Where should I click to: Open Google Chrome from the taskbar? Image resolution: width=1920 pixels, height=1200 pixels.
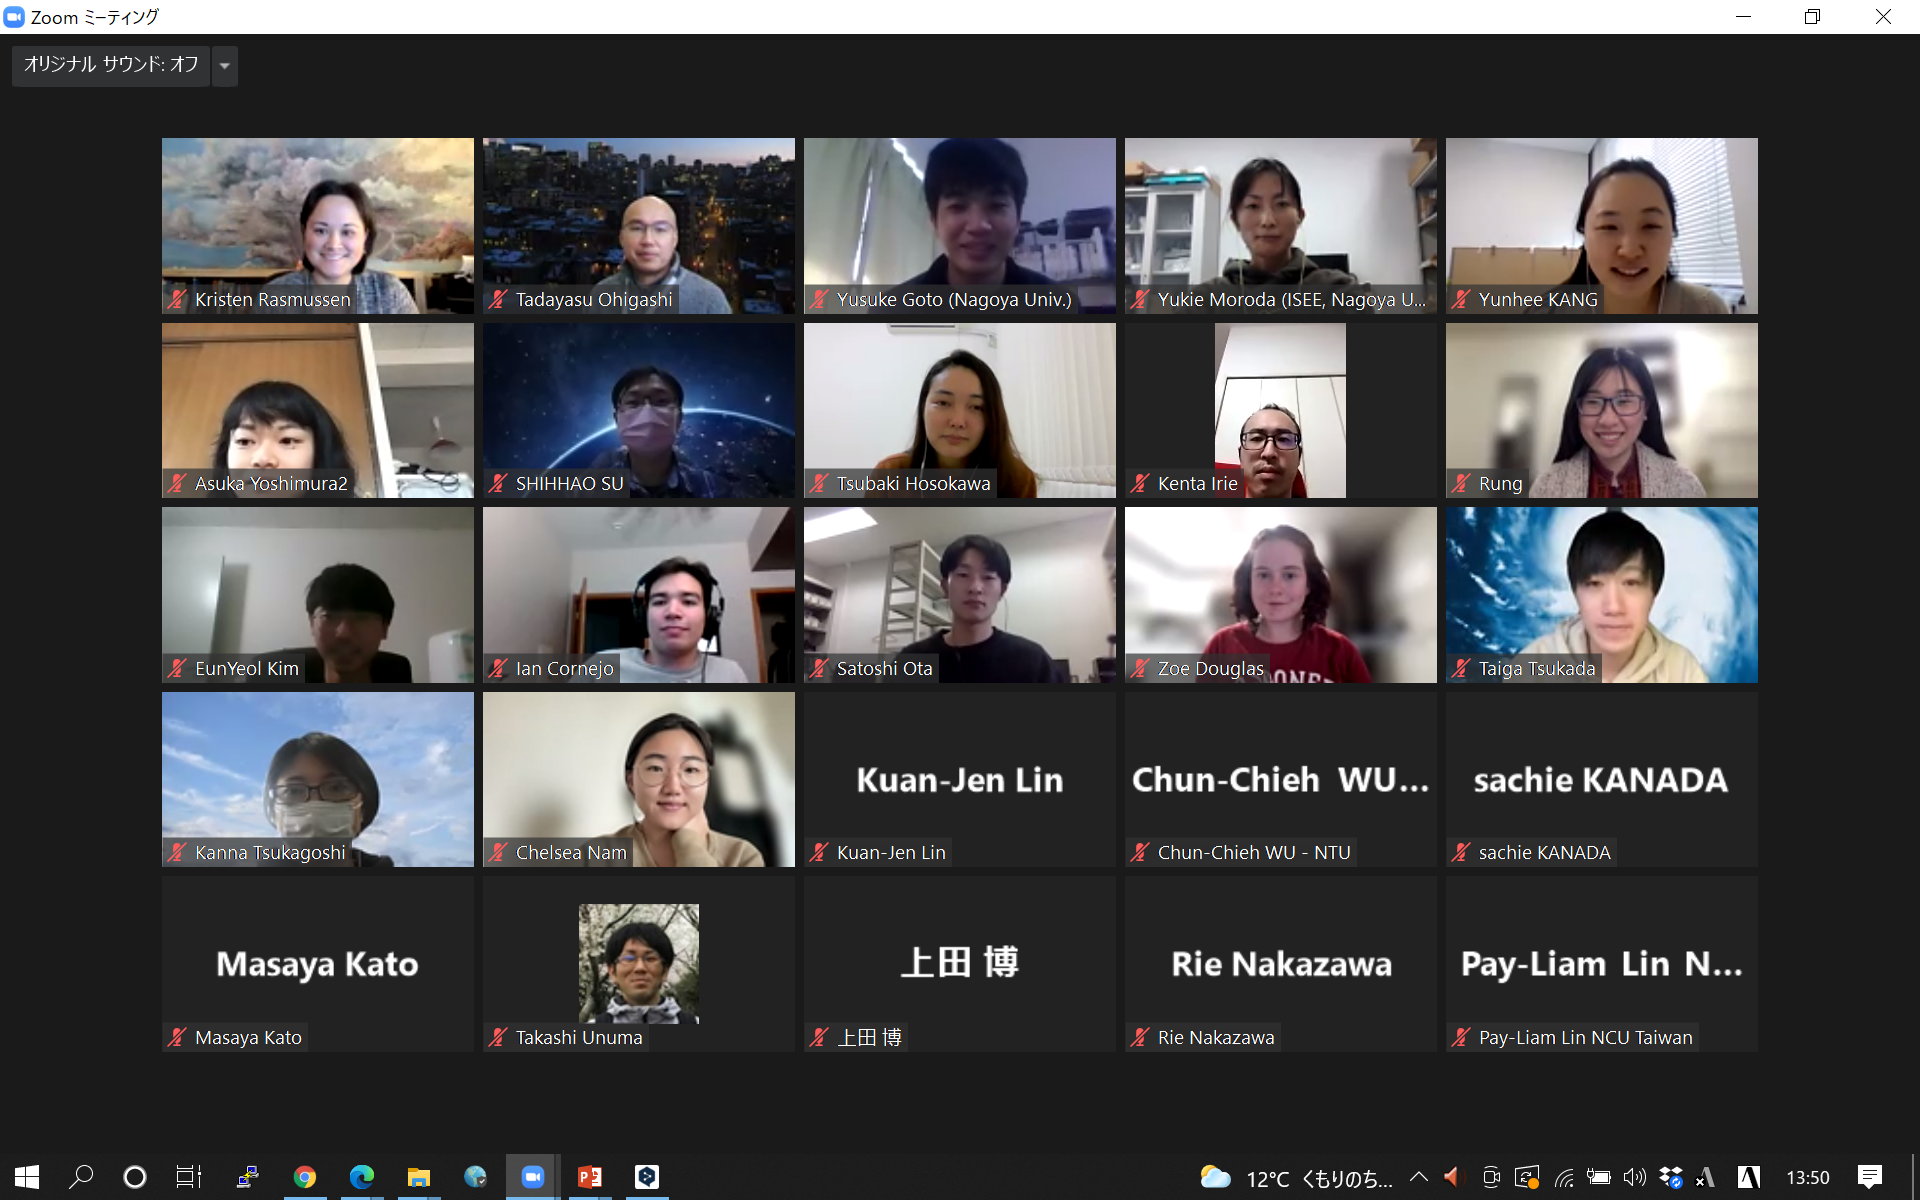(304, 1177)
